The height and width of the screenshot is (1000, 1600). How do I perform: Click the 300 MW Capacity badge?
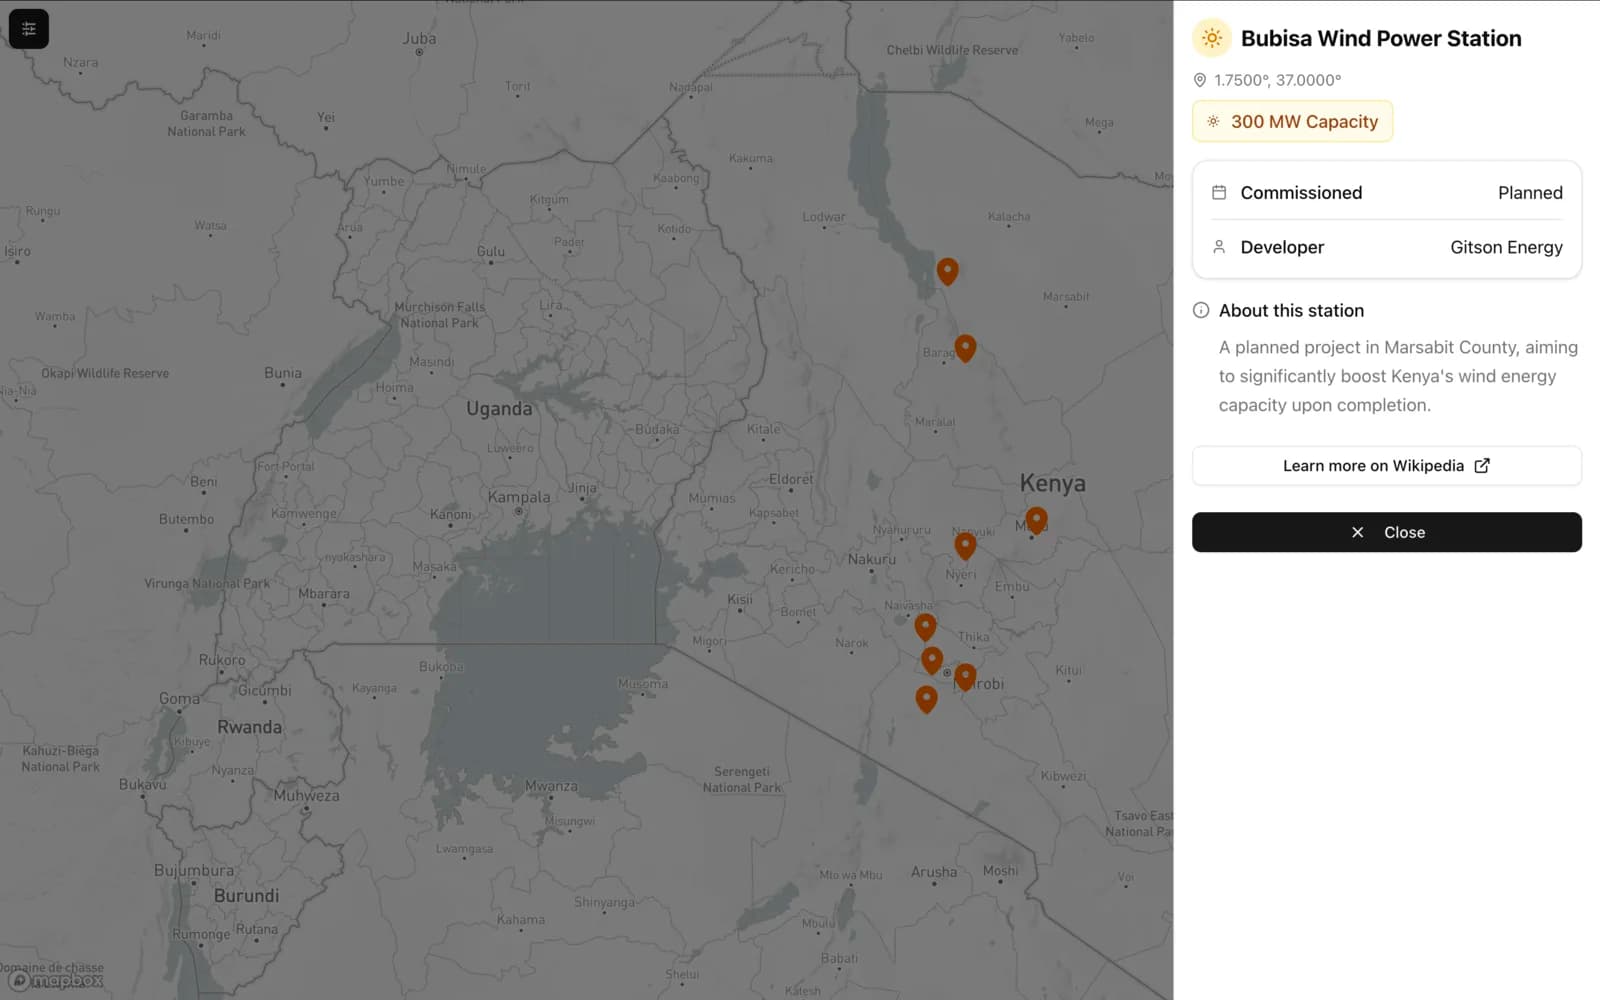1292,121
